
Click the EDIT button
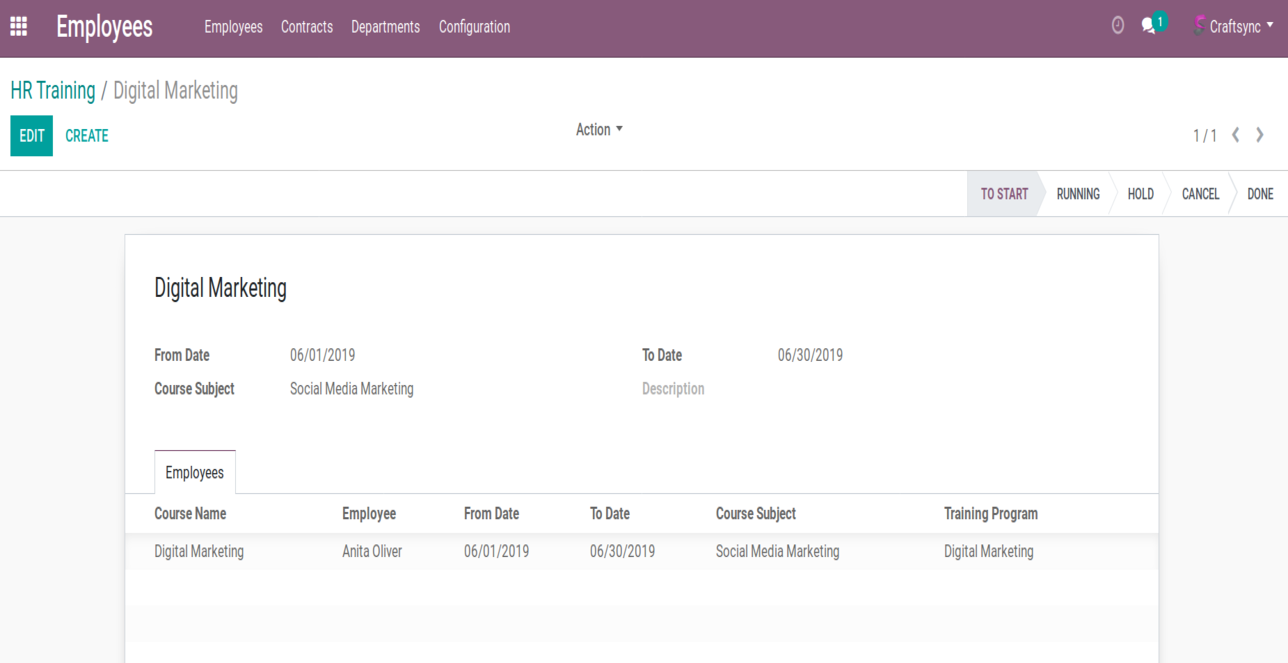(x=32, y=136)
